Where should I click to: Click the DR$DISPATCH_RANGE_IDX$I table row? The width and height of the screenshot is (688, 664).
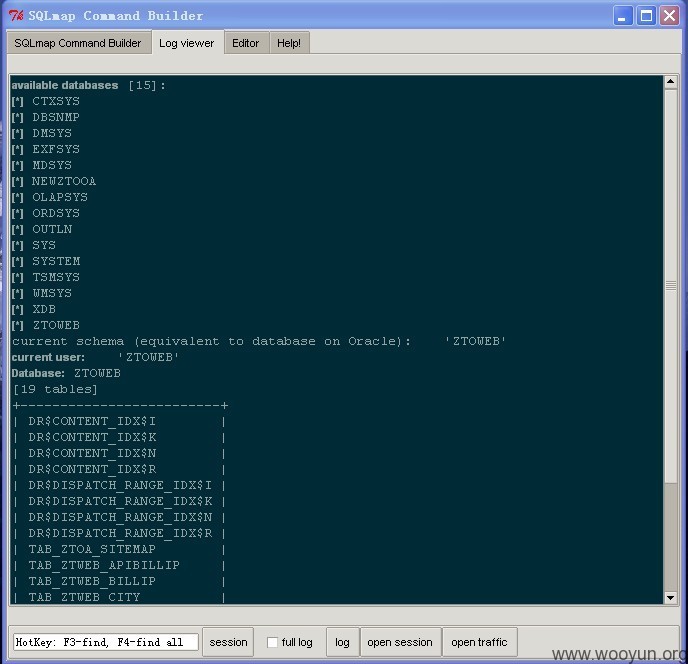click(x=119, y=485)
